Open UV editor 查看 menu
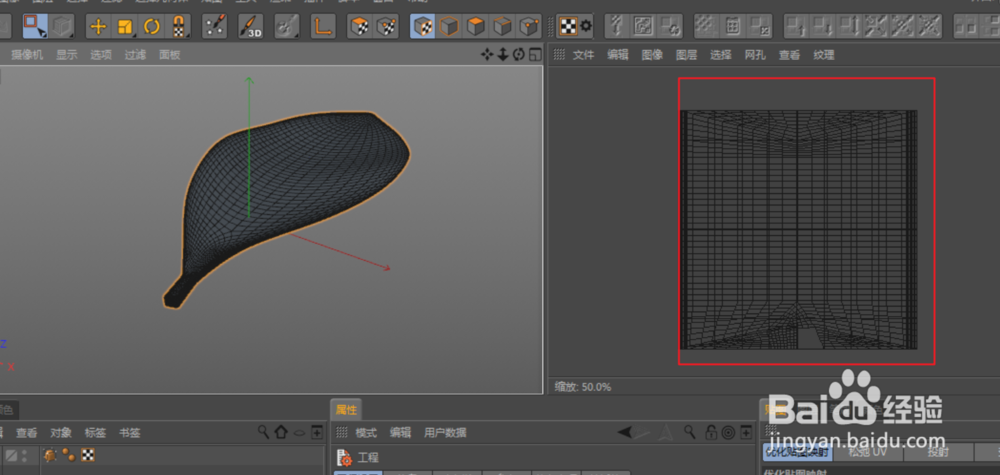The height and width of the screenshot is (475, 1000). (790, 55)
